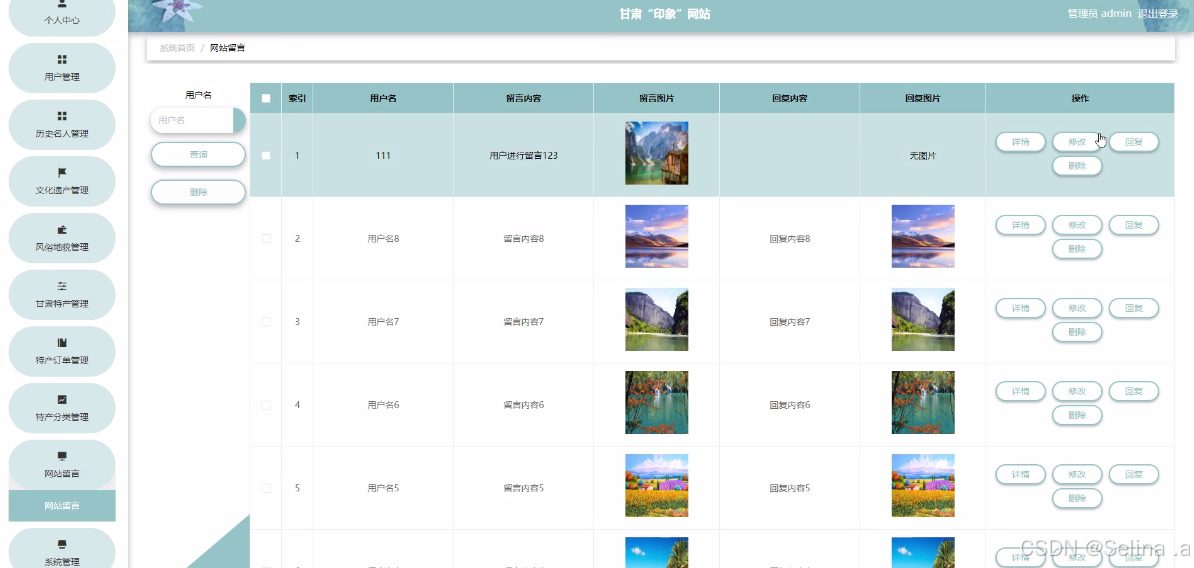The width and height of the screenshot is (1194, 568).
Task: Open 详情 for the 用户名5 row
Action: [x=1020, y=474]
